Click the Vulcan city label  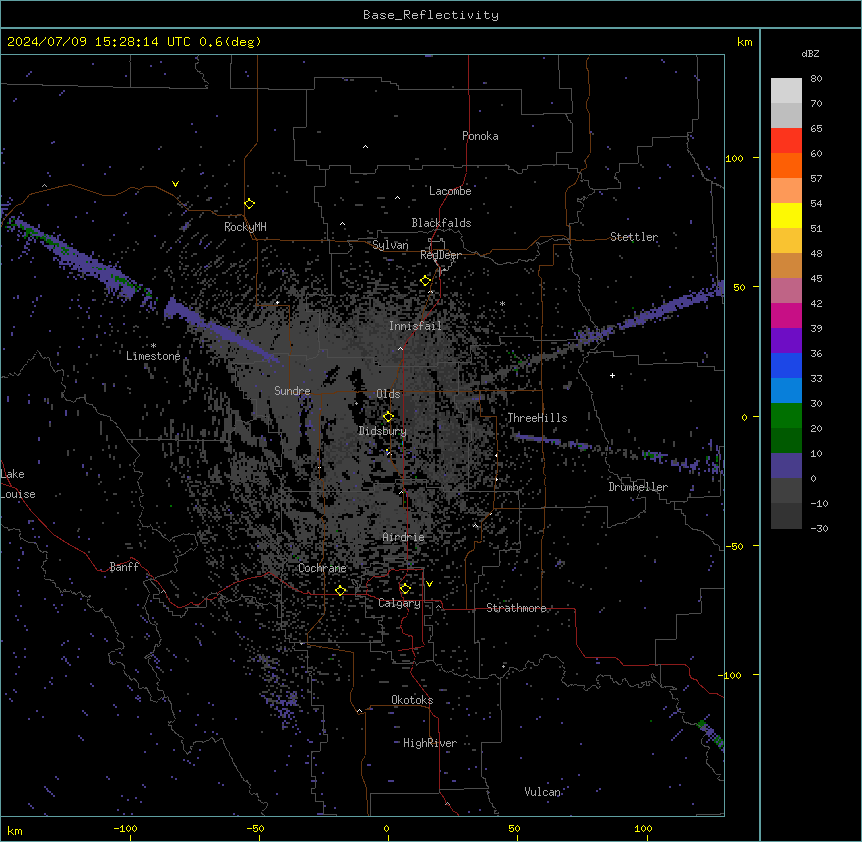click(x=543, y=792)
